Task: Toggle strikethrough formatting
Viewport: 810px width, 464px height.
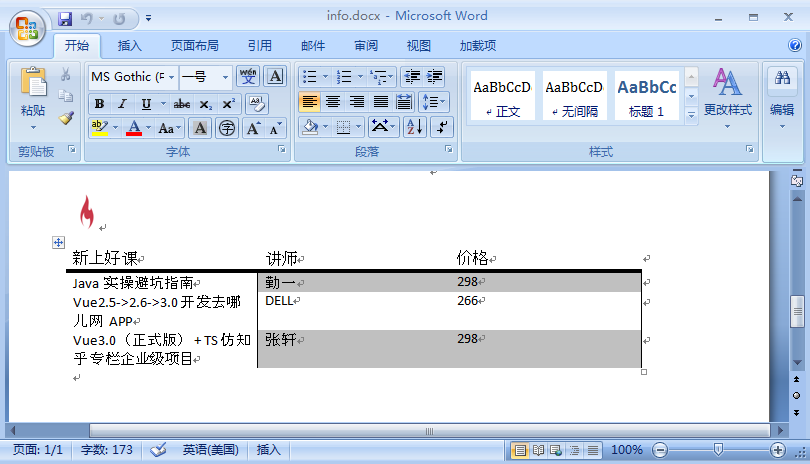Action: [181, 104]
